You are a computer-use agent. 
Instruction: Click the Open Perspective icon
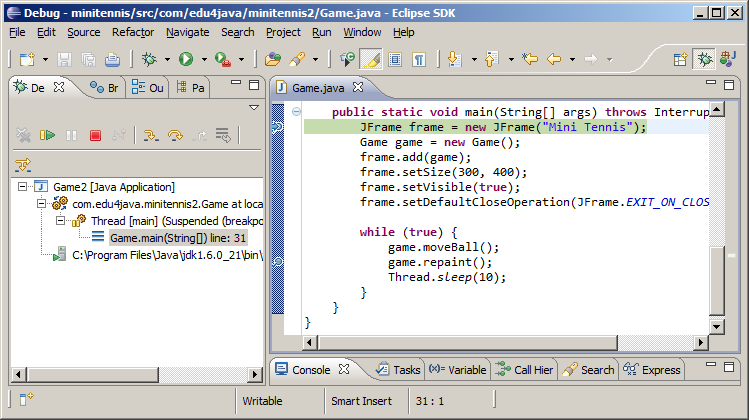click(x=680, y=59)
